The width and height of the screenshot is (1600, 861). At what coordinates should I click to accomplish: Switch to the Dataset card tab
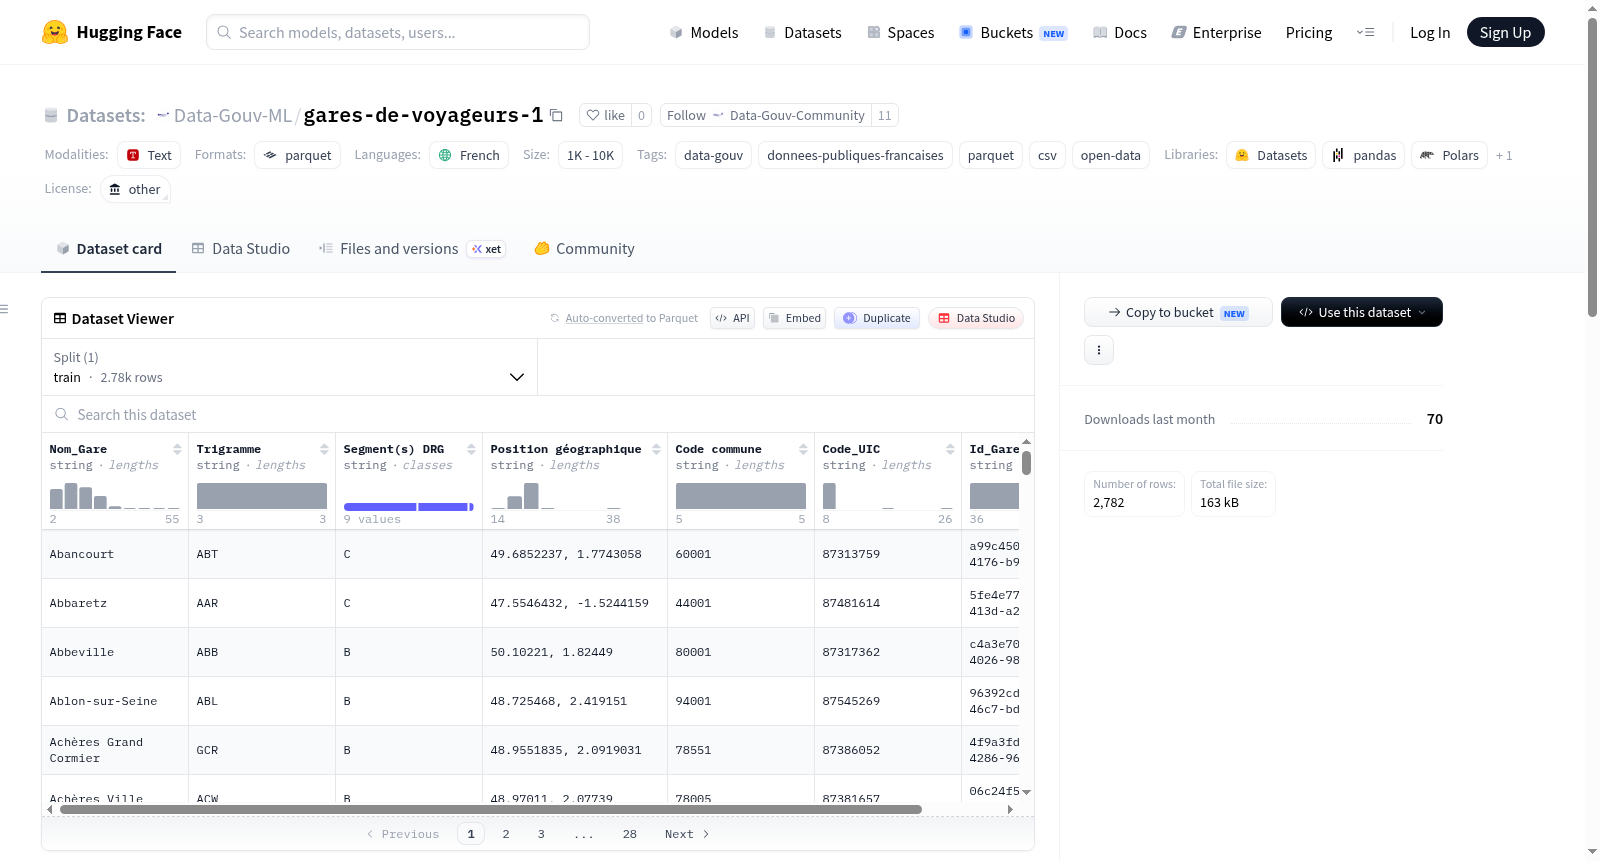[108, 248]
